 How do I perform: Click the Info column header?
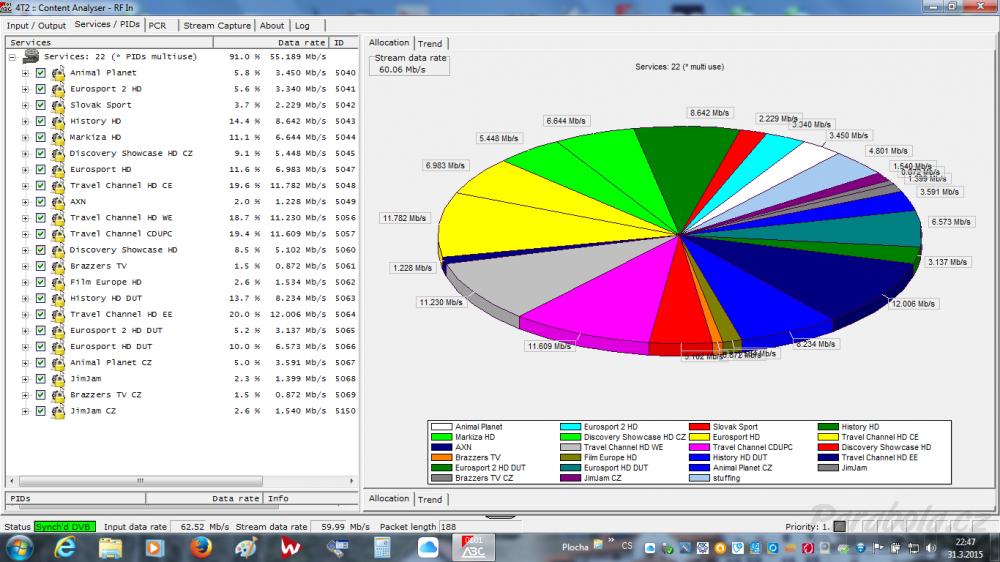310,499
